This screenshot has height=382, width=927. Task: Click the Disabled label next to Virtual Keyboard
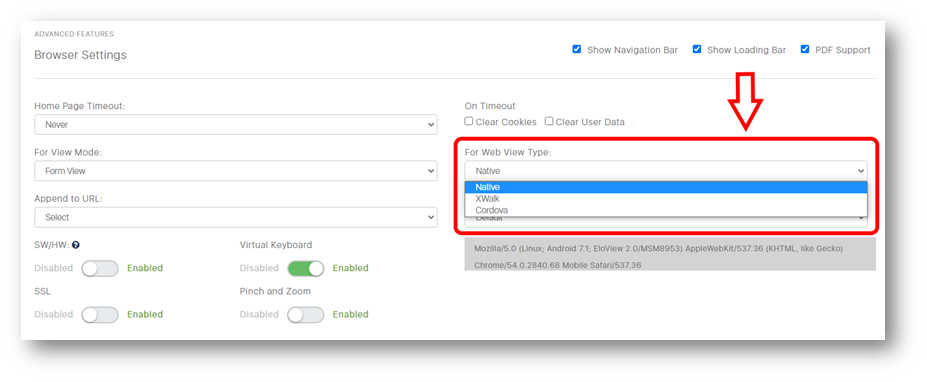[x=259, y=268]
